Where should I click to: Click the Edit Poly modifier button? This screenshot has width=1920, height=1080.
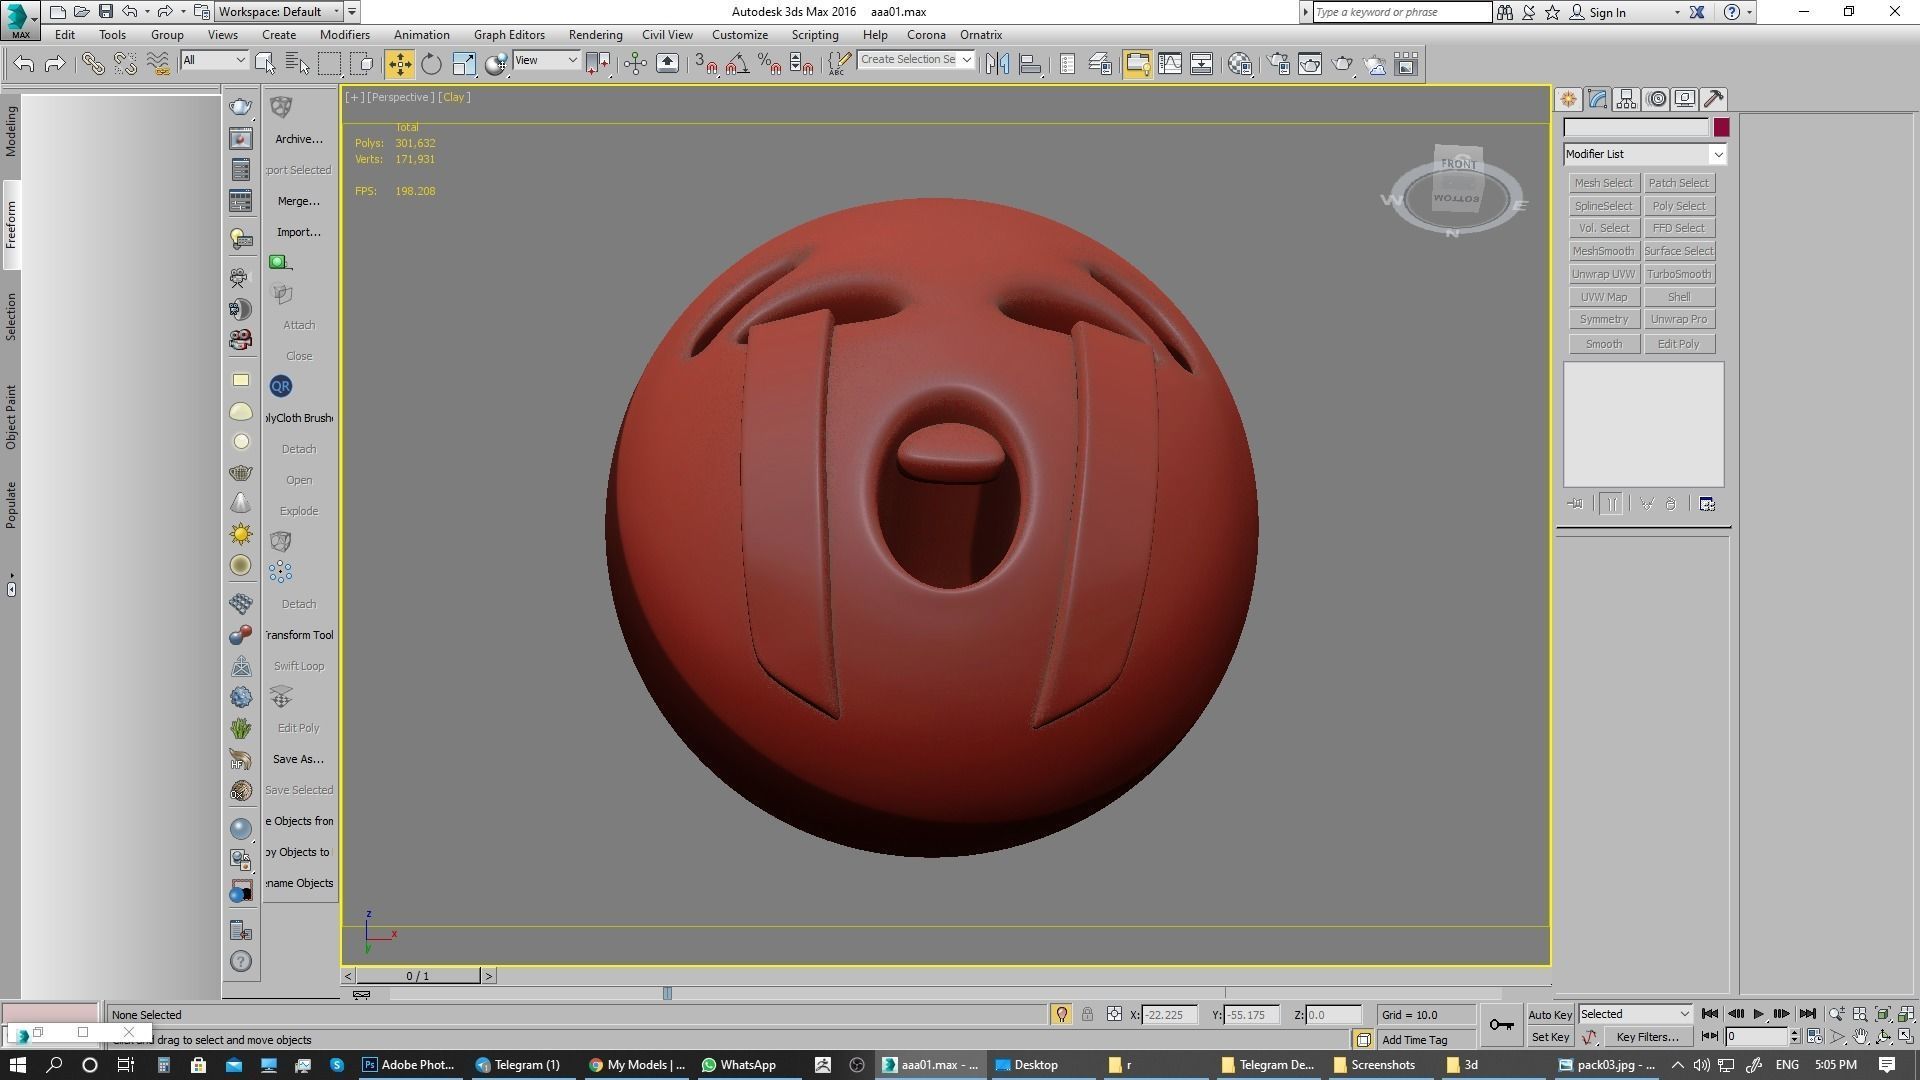coord(1679,344)
